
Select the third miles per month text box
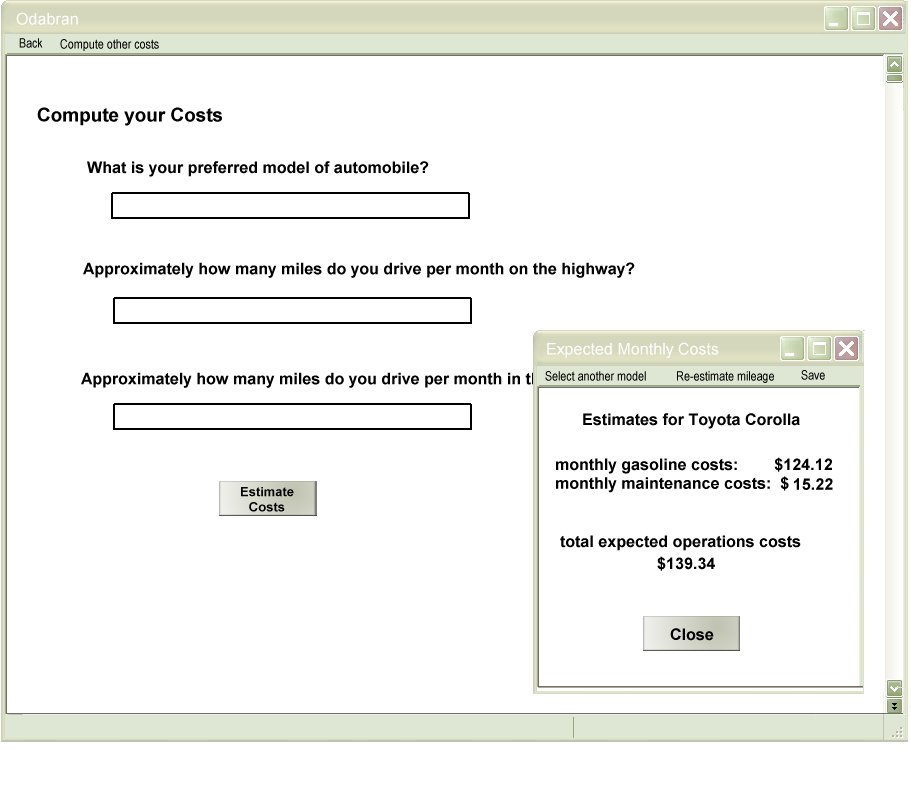click(x=292, y=417)
